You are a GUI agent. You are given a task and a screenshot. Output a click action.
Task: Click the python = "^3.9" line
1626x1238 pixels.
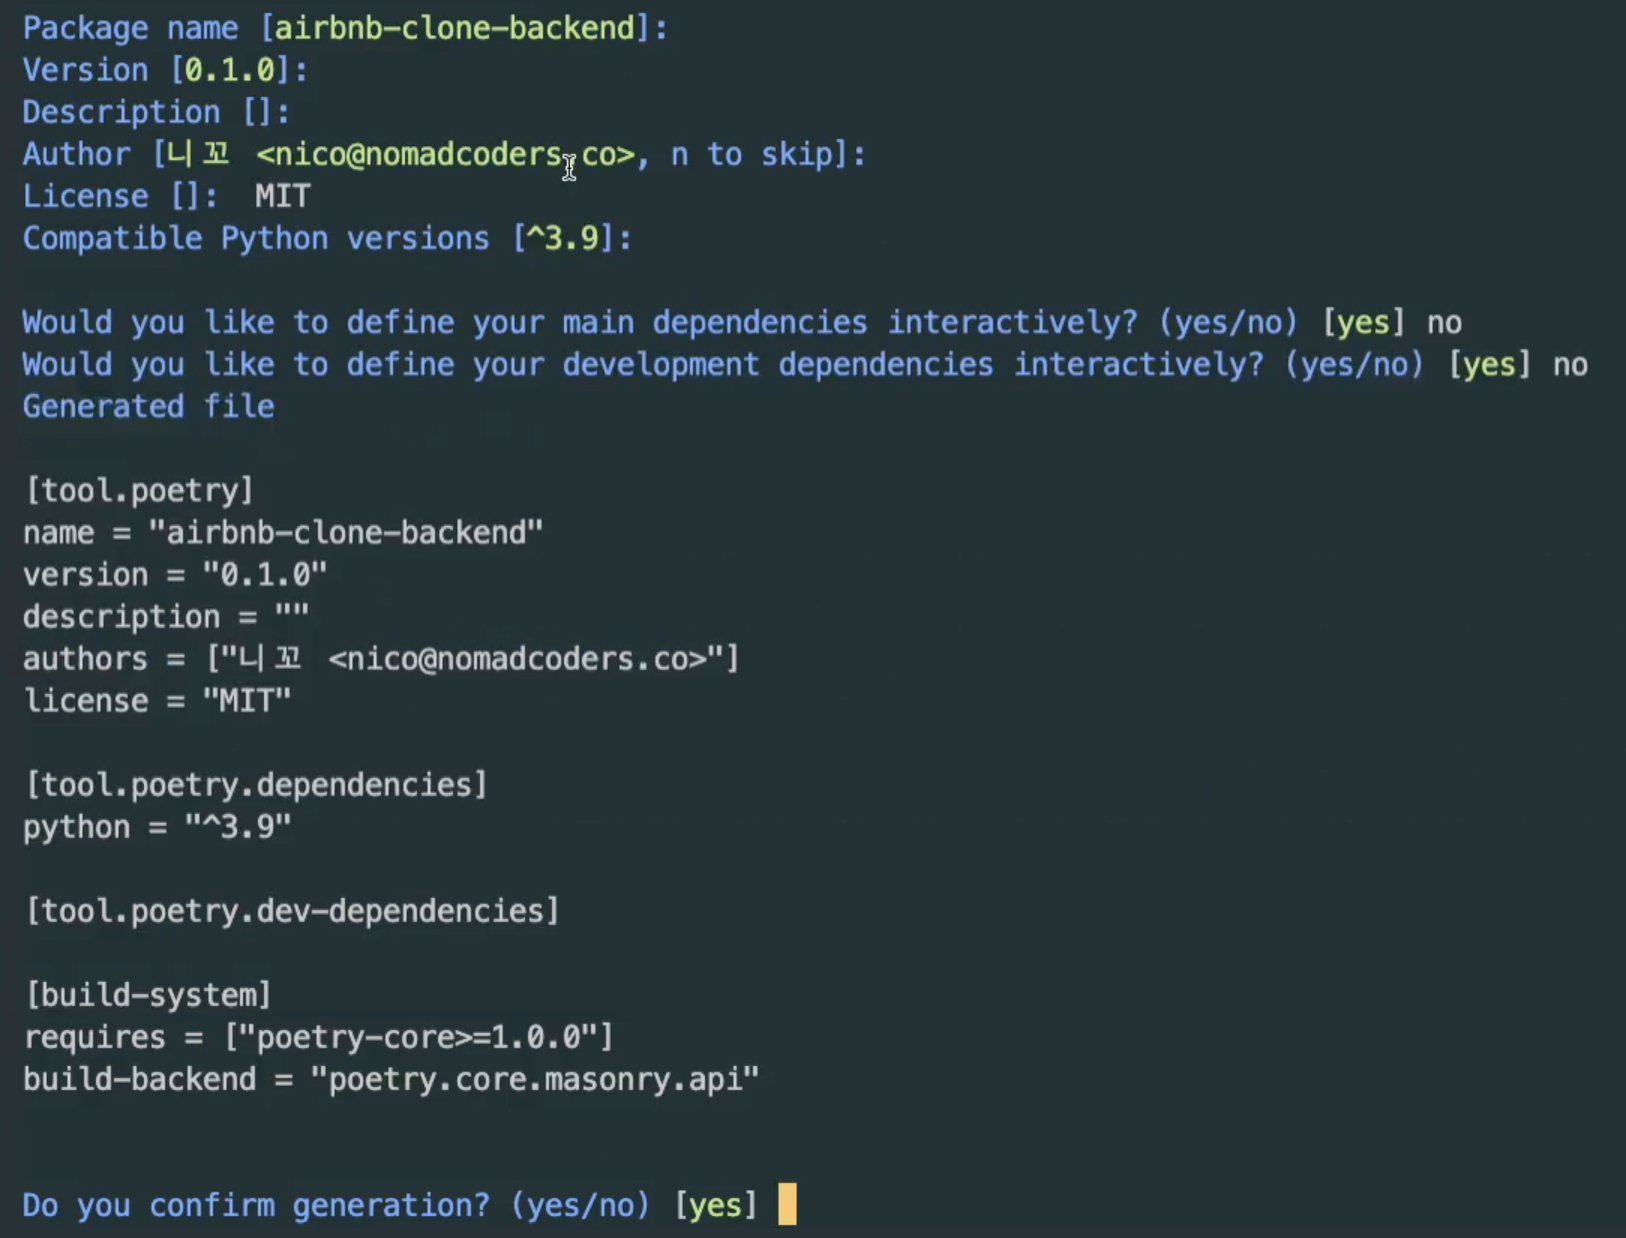(157, 826)
